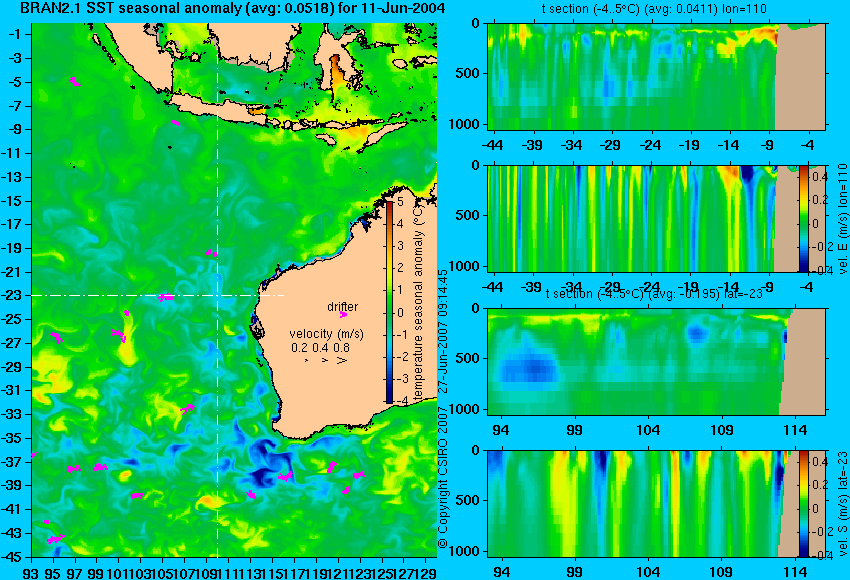Image resolution: width=850 pixels, height=580 pixels.
Task: Click the lon=110 eastward velocity section plot
Action: tap(656, 218)
